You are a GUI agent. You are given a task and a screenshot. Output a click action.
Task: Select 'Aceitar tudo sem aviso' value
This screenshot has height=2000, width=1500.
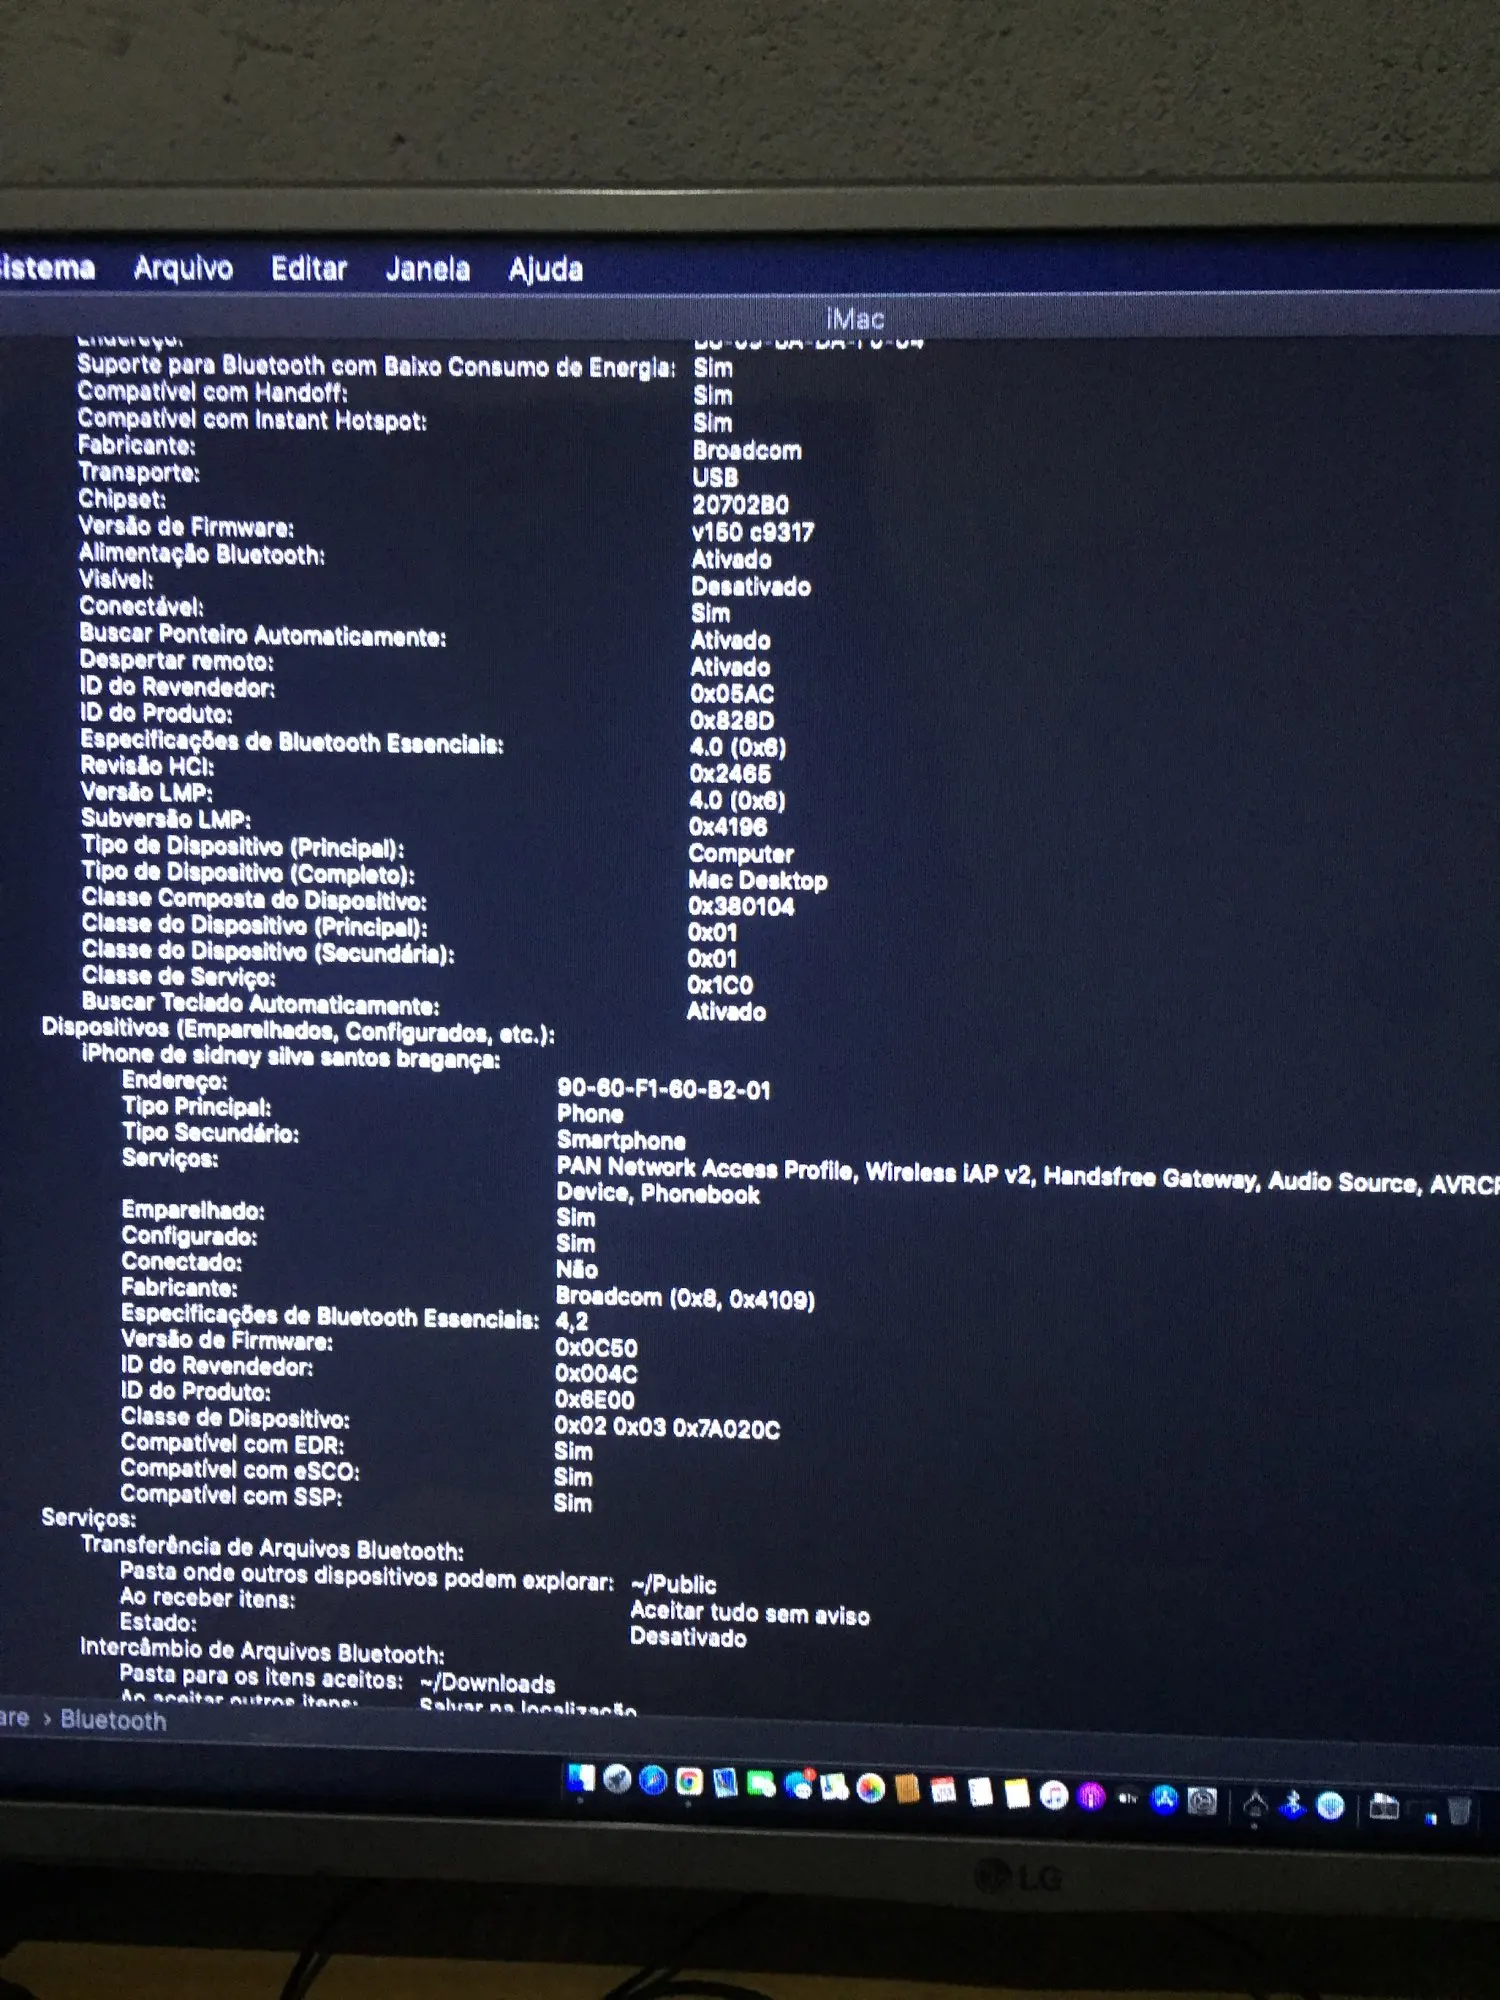(x=750, y=1613)
